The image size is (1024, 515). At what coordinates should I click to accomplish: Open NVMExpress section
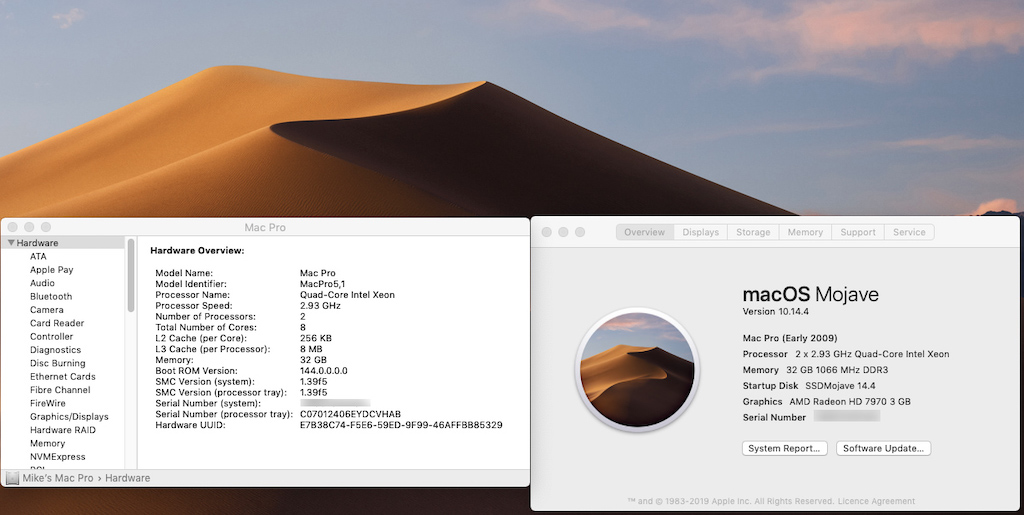point(57,457)
